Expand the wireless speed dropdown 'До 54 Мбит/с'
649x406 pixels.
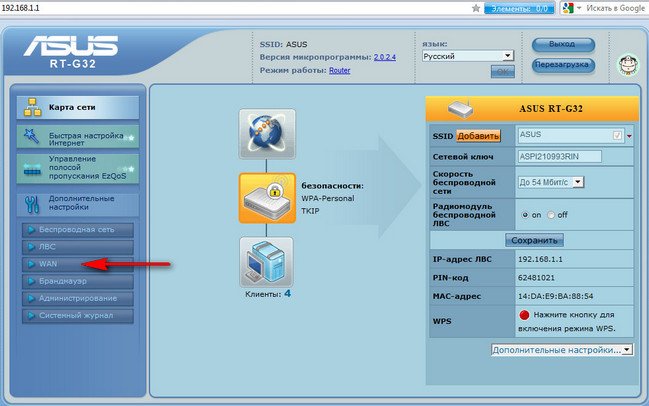(x=551, y=181)
